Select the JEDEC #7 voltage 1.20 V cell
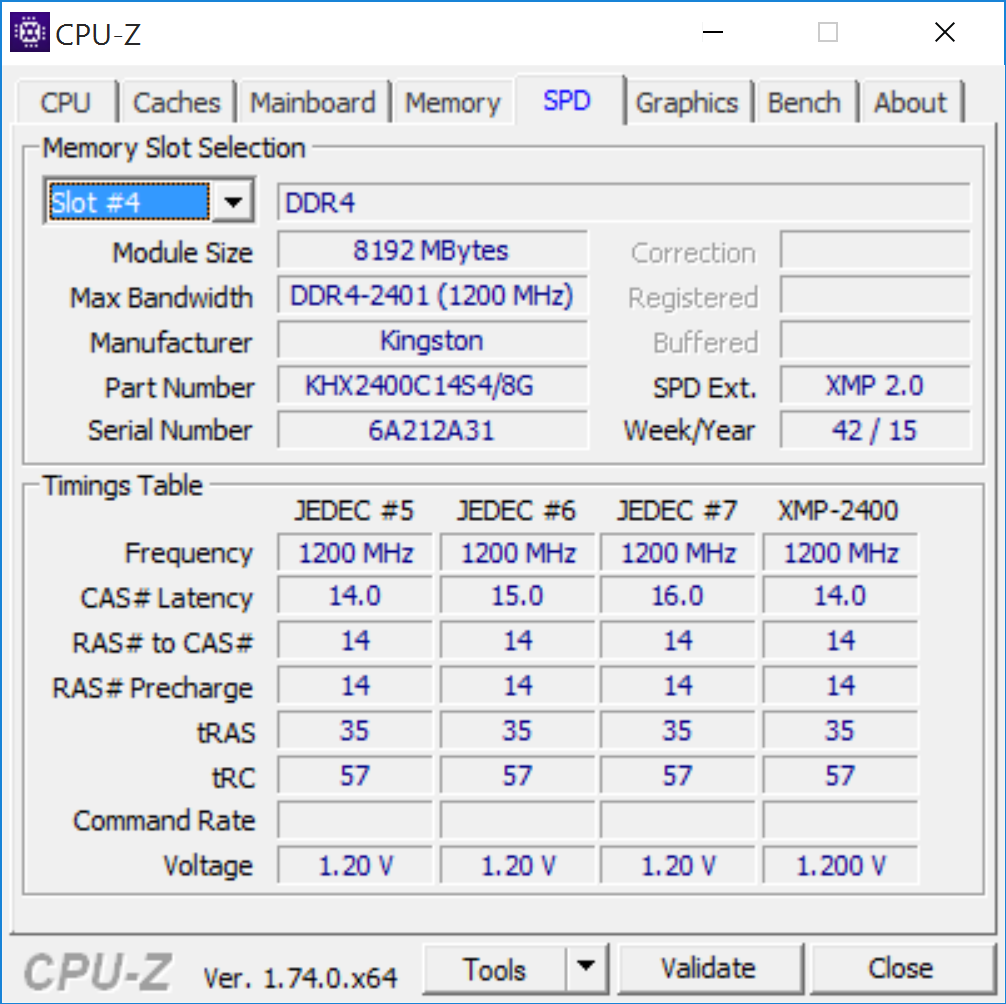The width and height of the screenshot is (1006, 1004). (678, 865)
